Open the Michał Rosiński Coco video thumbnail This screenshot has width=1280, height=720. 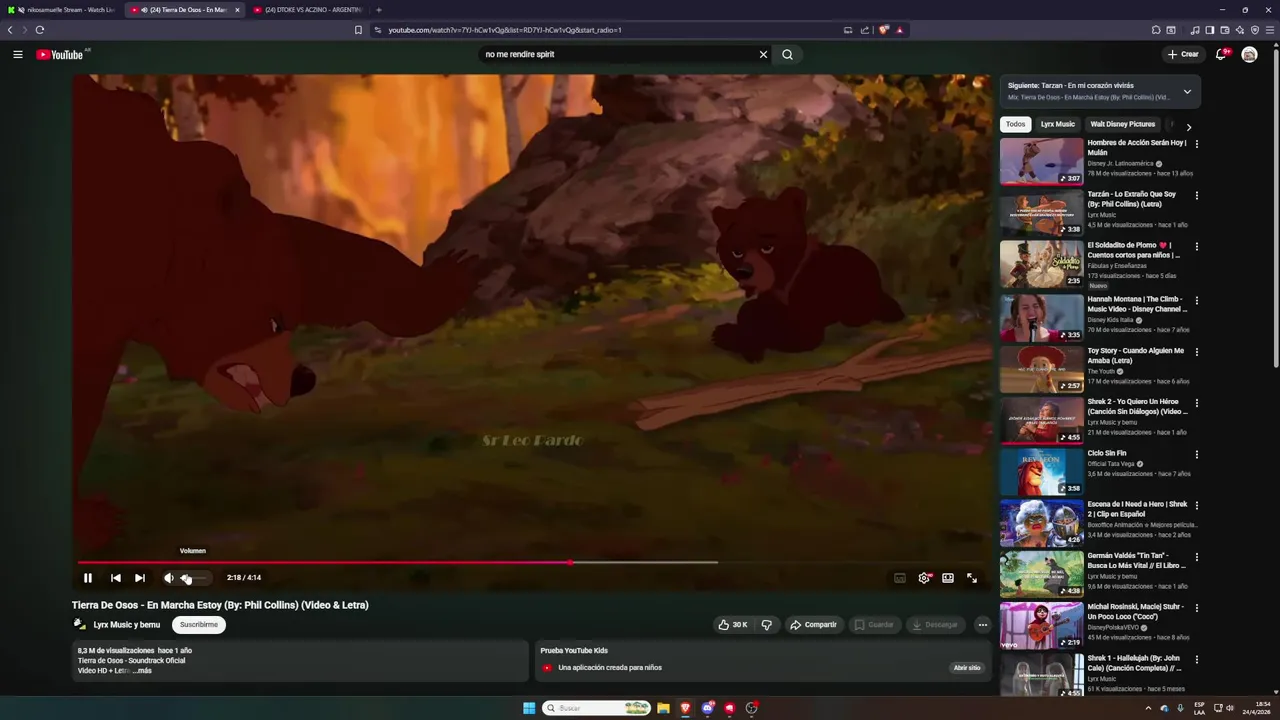pyautogui.click(x=1042, y=625)
